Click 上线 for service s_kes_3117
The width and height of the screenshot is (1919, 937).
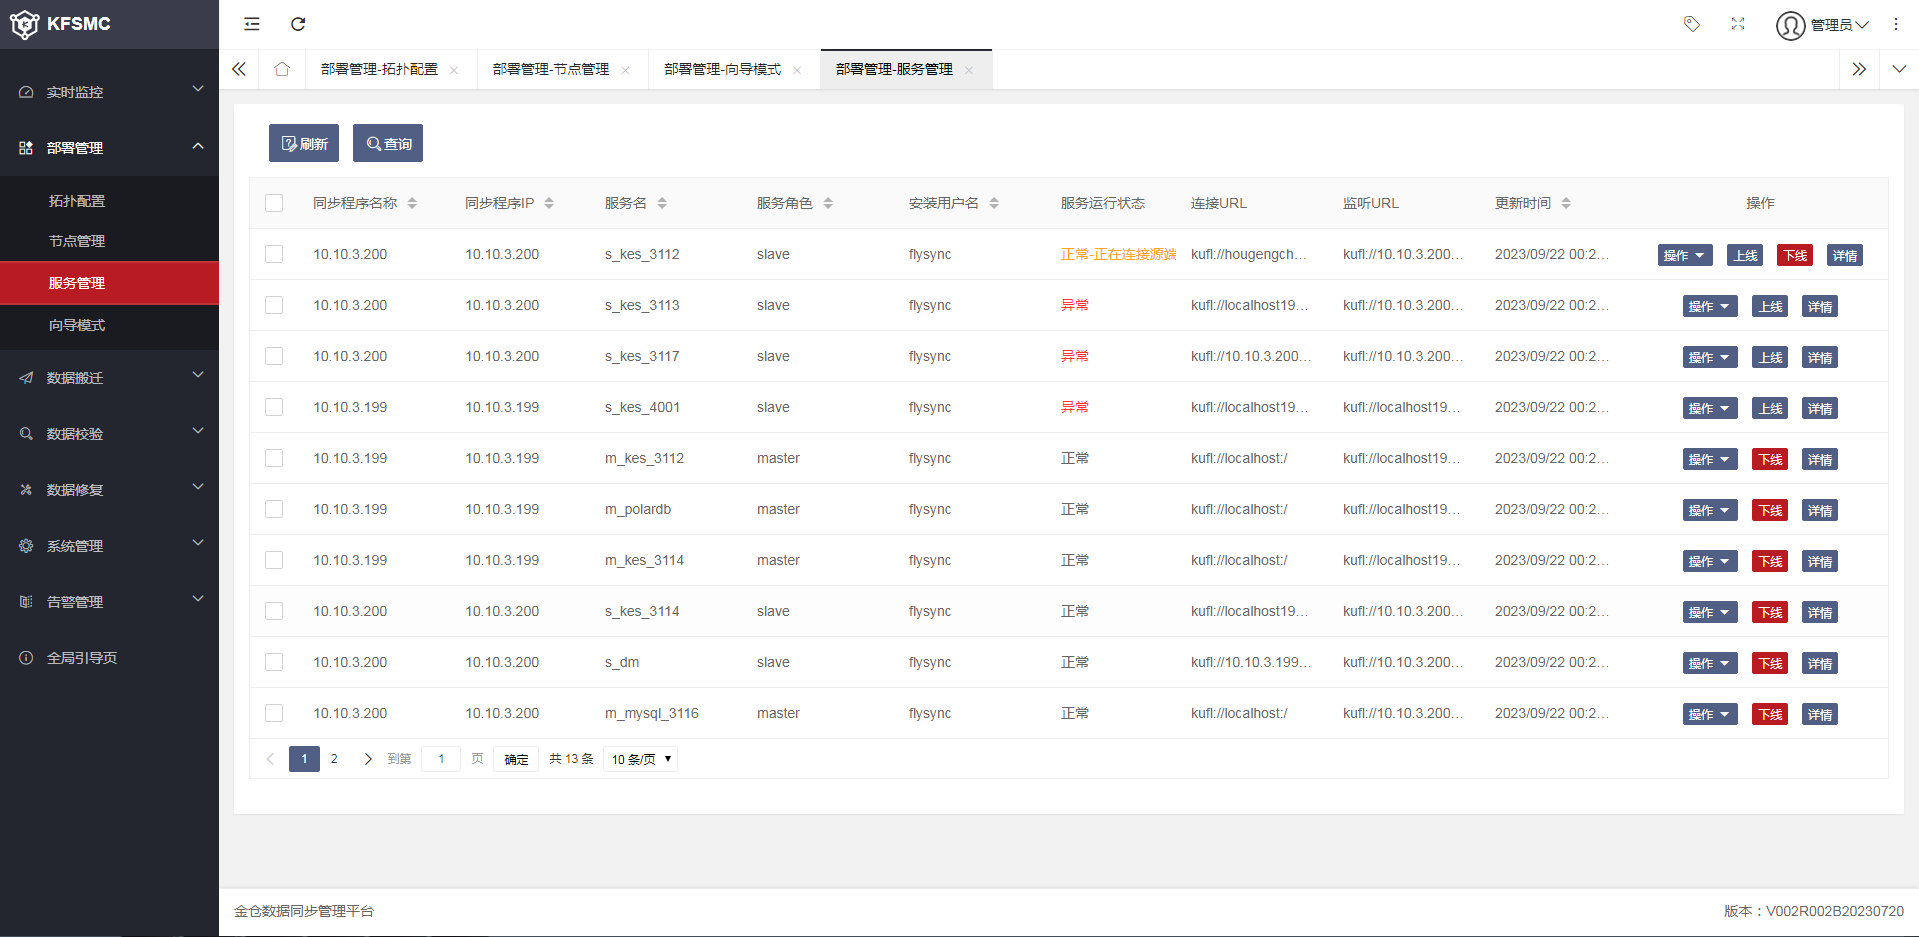(1769, 357)
